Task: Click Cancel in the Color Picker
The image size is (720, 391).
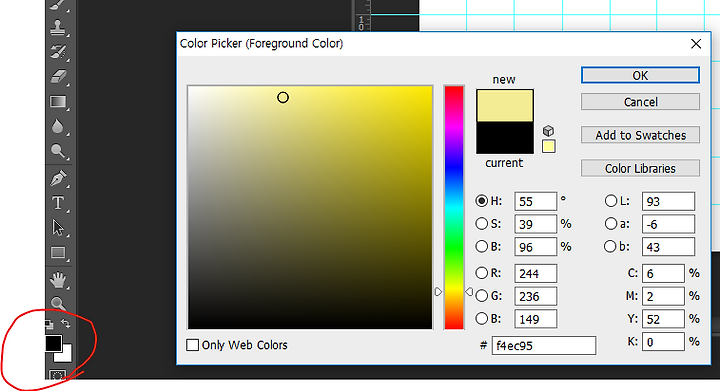Action: pyautogui.click(x=640, y=102)
